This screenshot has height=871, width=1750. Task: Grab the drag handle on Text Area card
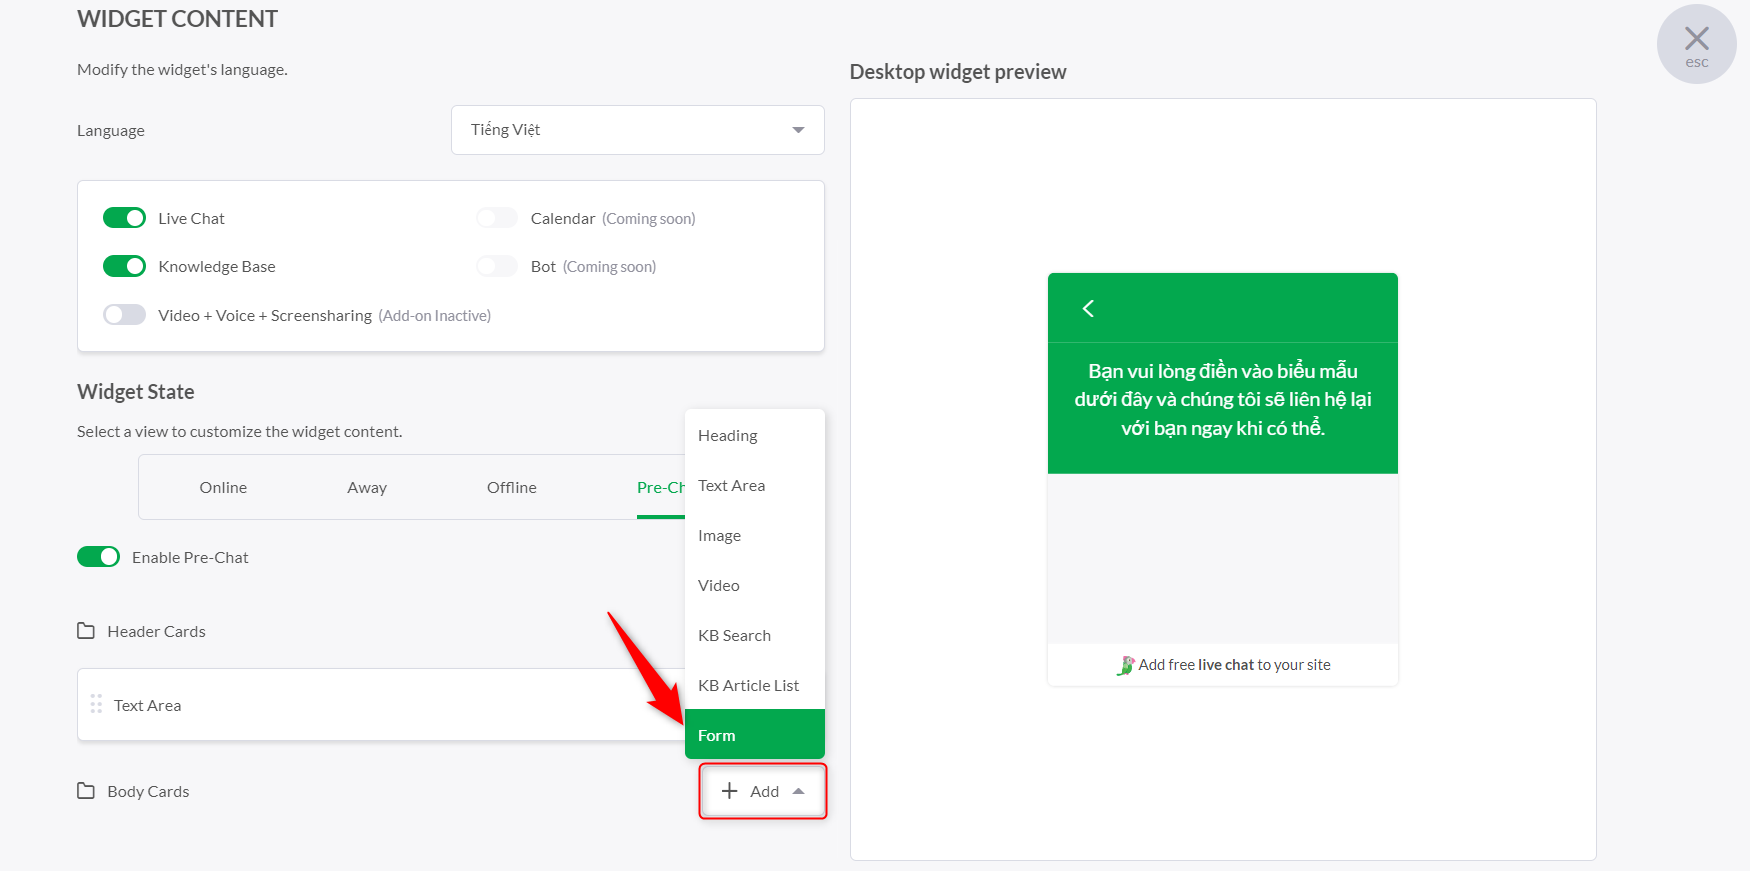pyautogui.click(x=96, y=704)
